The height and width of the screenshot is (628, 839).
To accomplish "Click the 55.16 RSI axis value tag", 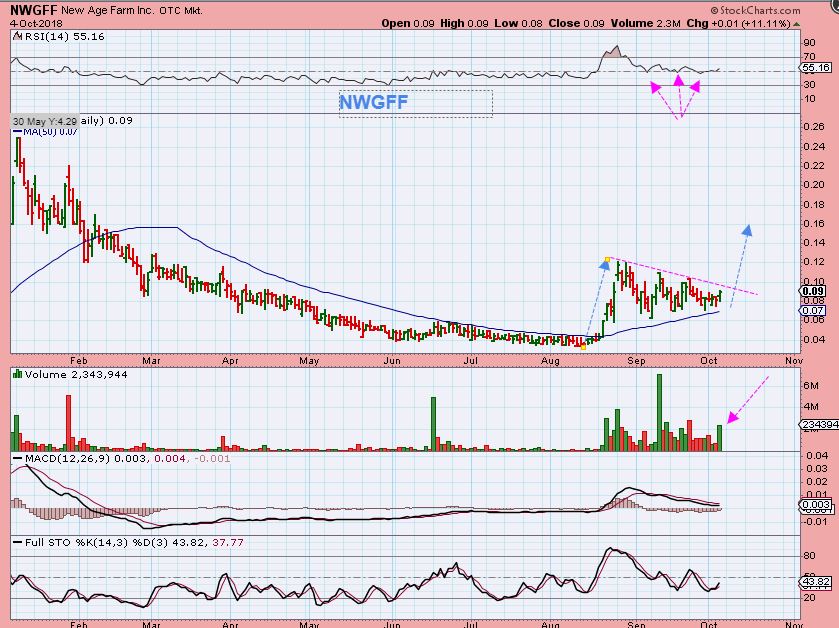I will (x=816, y=67).
